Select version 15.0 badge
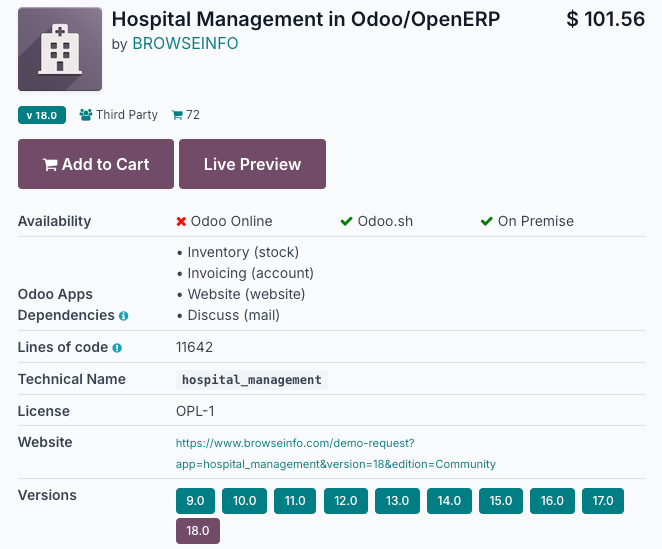 click(x=501, y=501)
